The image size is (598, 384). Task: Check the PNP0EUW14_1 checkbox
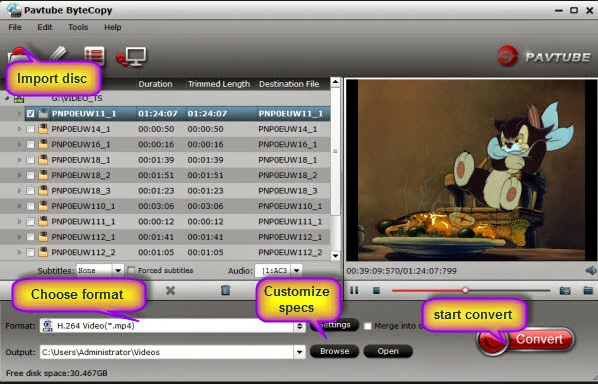[x=31, y=129]
